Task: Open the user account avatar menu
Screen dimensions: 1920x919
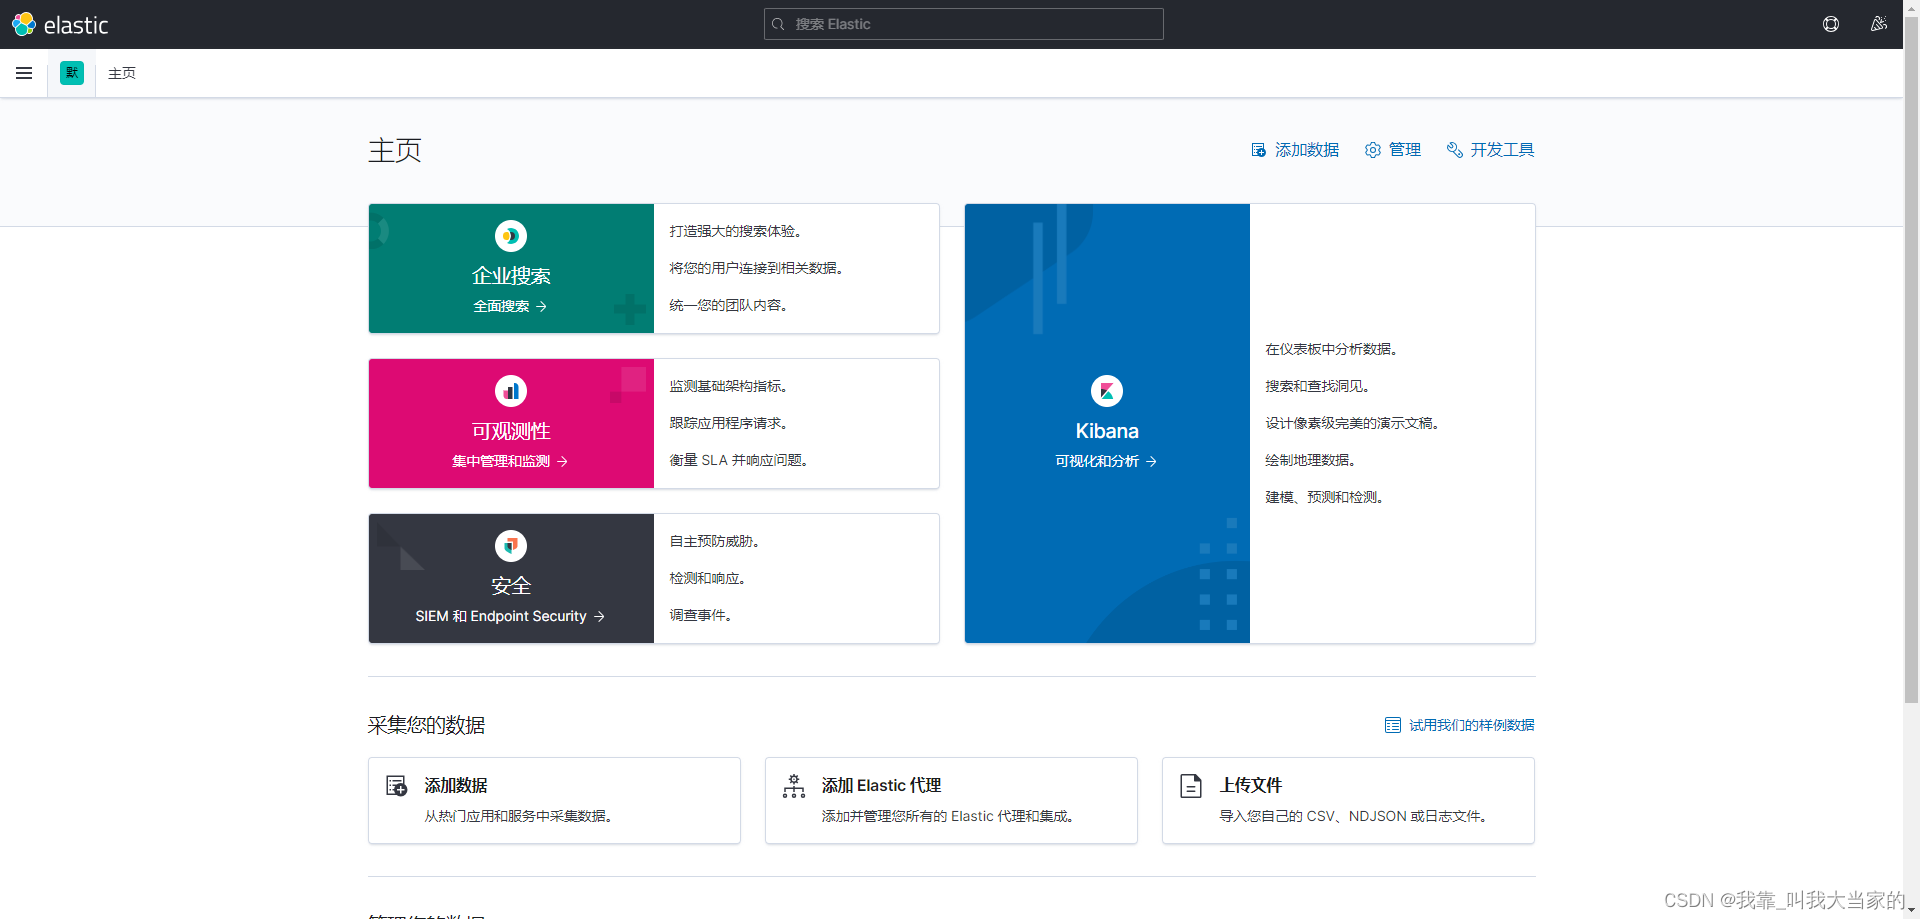Action: [x=1878, y=23]
